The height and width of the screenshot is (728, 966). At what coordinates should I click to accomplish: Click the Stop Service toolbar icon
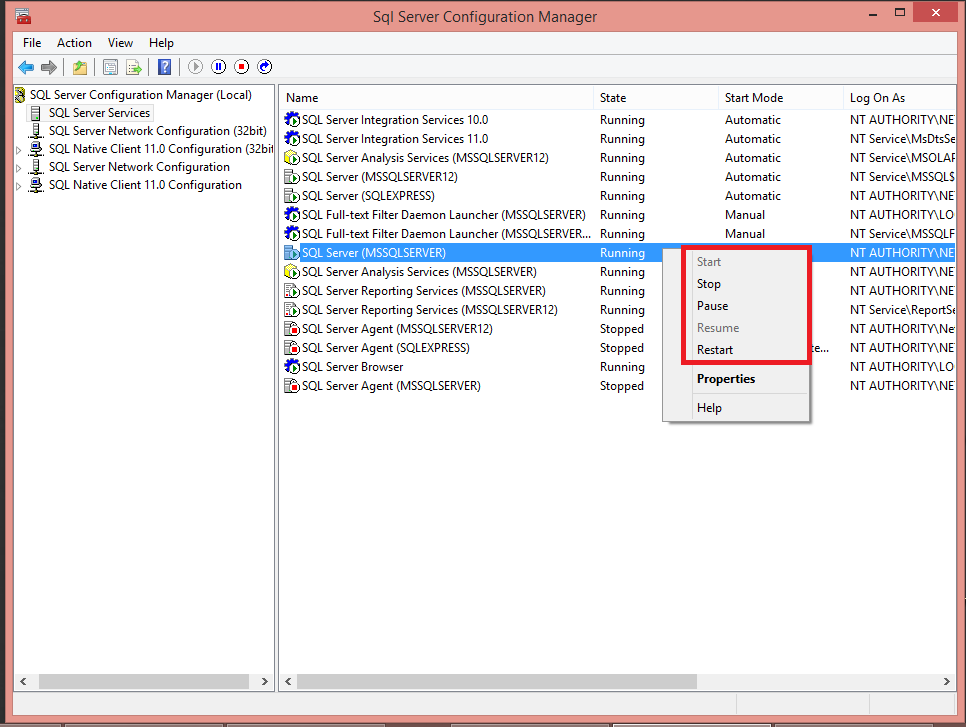pyautogui.click(x=242, y=67)
